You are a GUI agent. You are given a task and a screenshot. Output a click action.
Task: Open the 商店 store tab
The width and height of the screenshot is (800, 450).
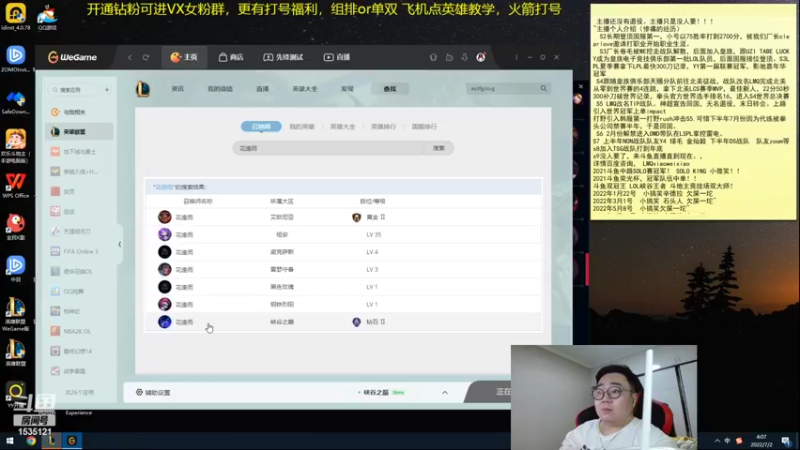(x=231, y=57)
